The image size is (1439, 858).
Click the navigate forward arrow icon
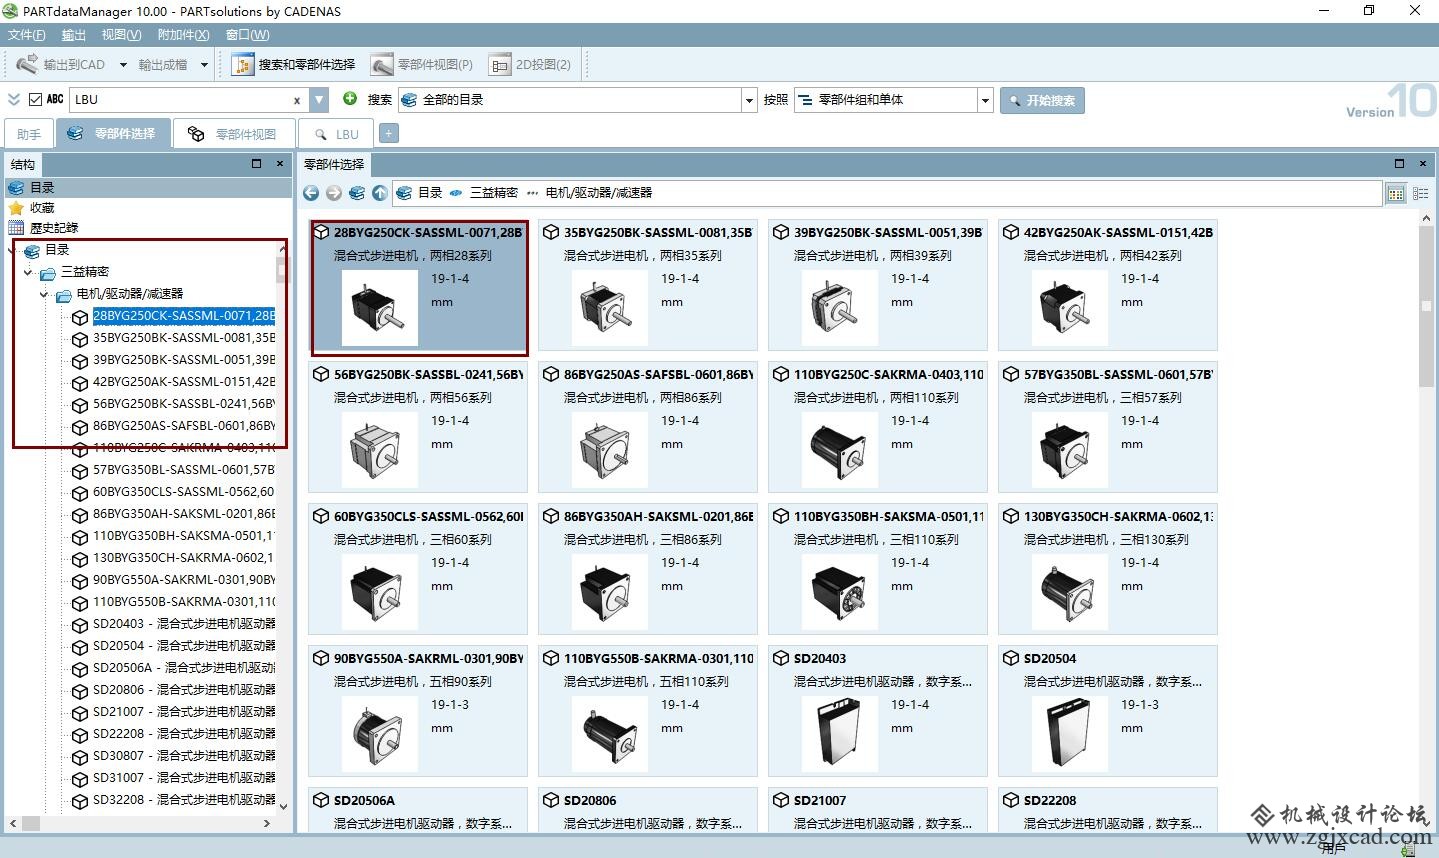click(334, 193)
